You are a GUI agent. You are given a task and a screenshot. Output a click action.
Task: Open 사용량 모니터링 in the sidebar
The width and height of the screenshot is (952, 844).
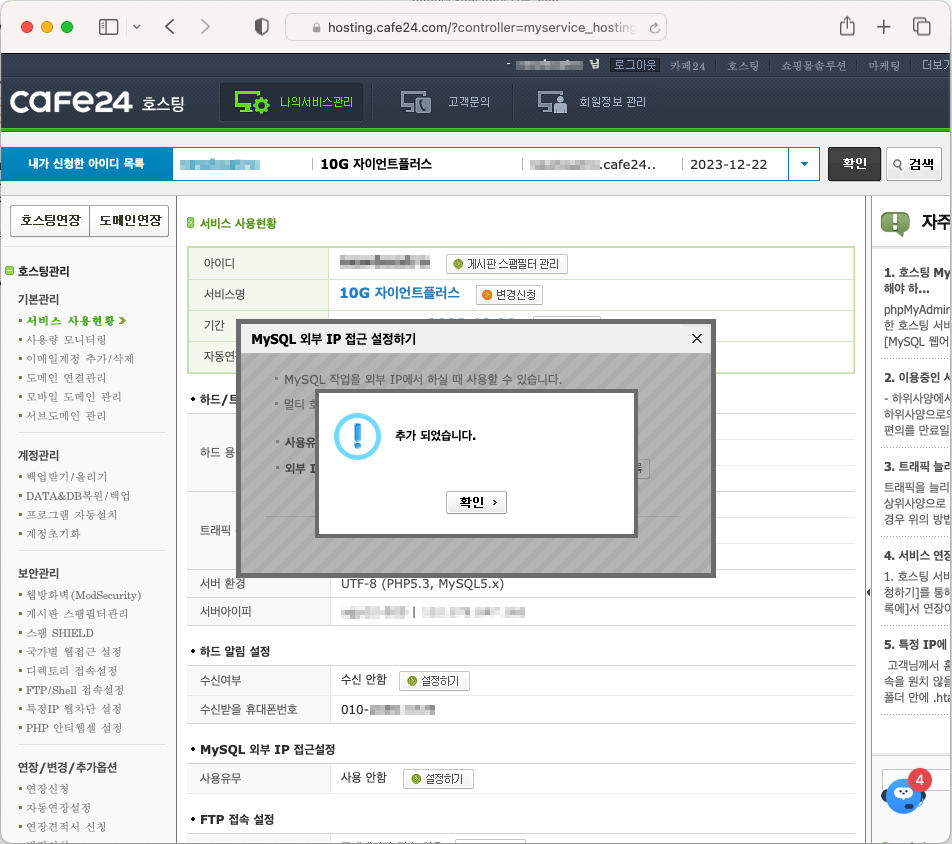[66, 340]
